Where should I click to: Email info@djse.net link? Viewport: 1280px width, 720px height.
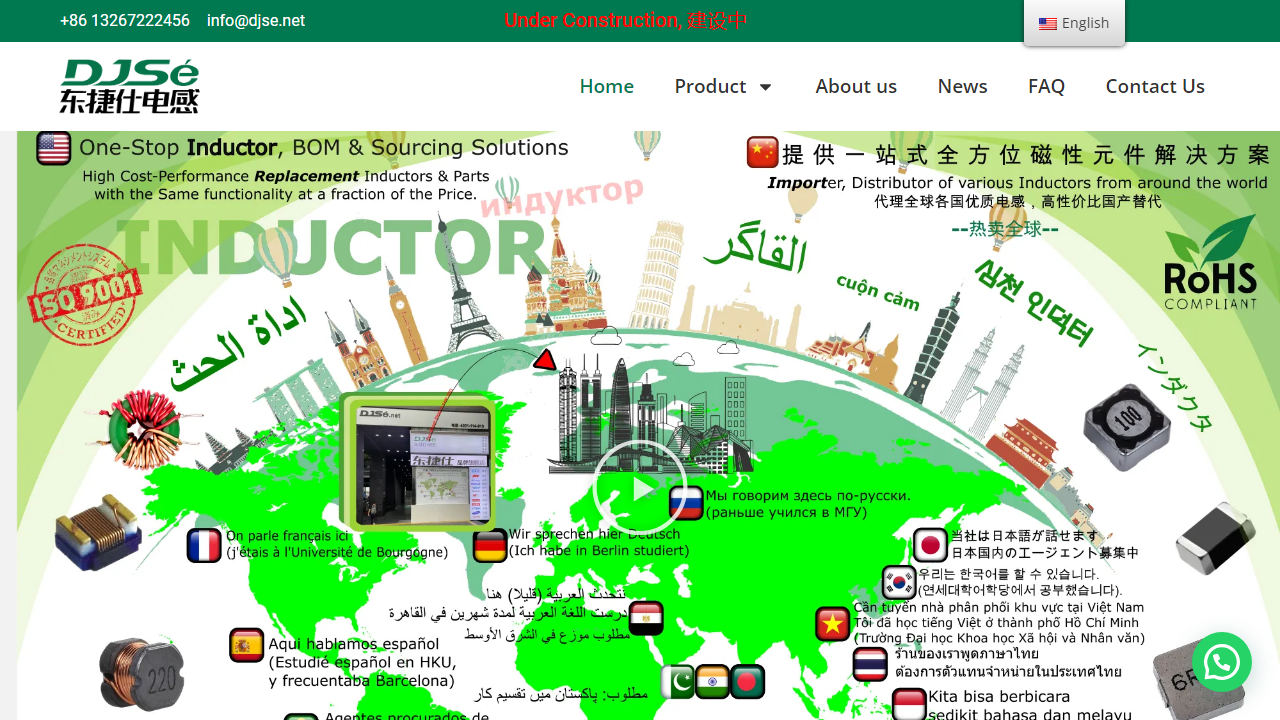click(x=256, y=21)
